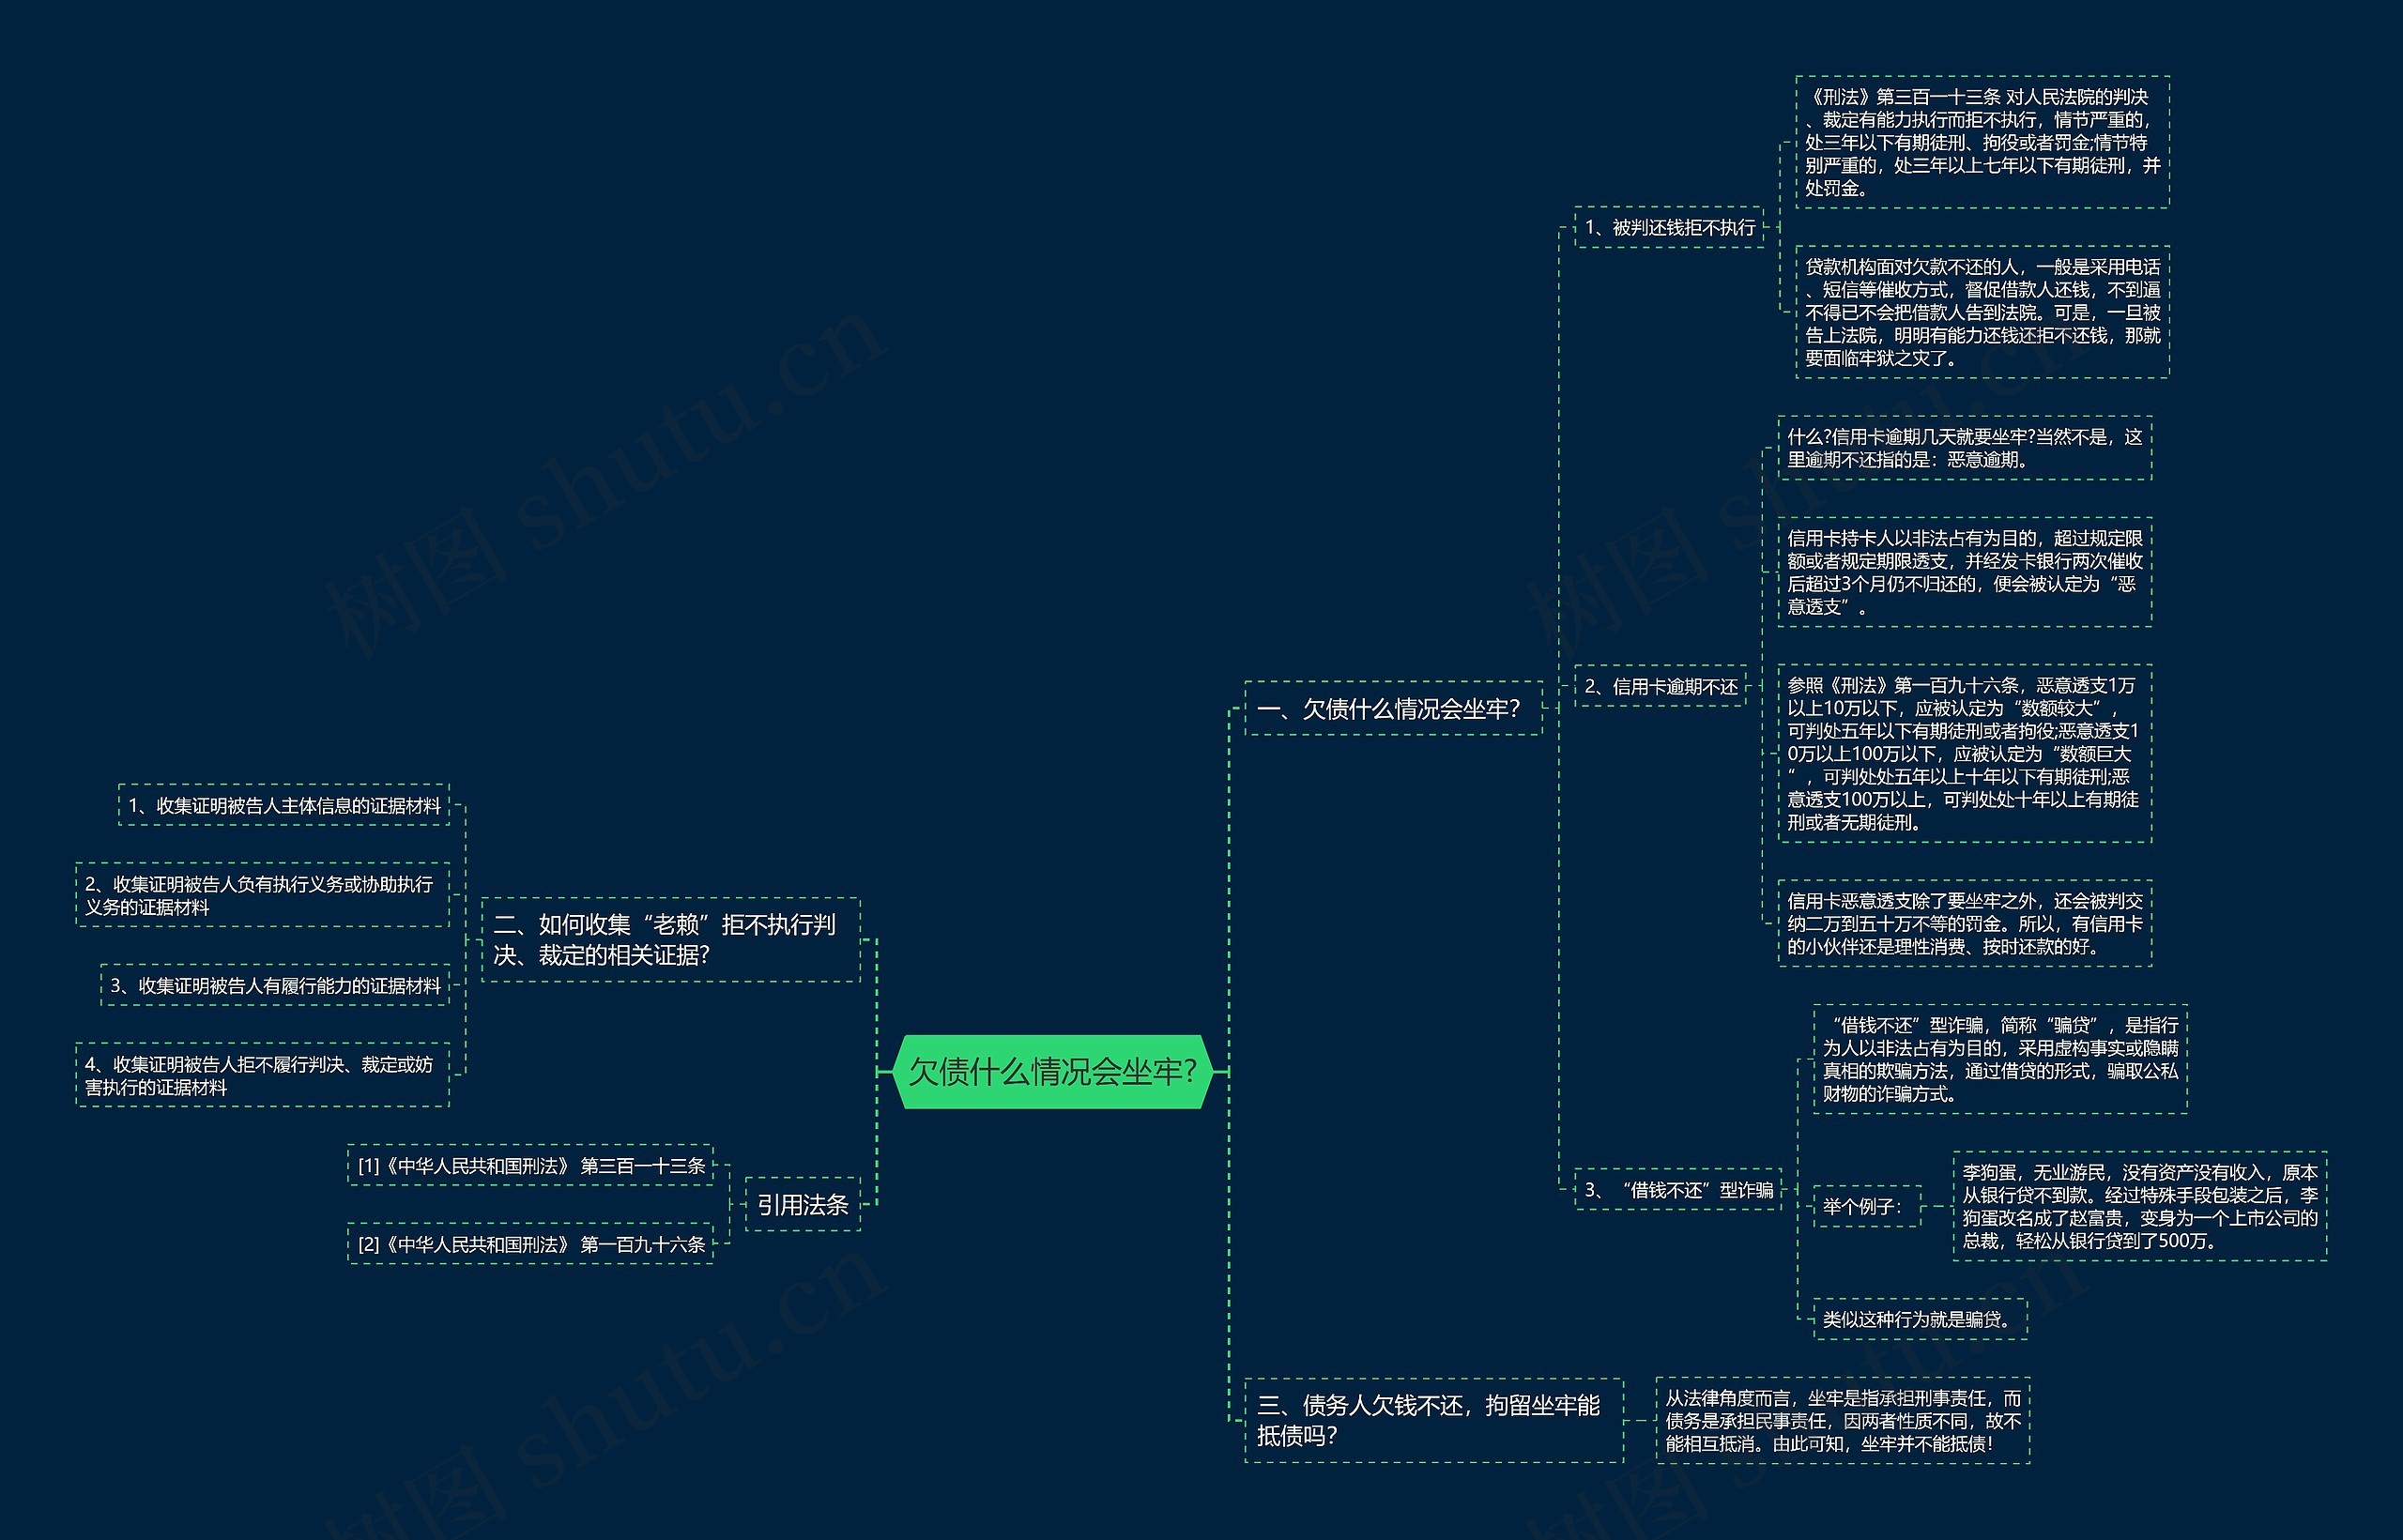The height and width of the screenshot is (1540, 2403).
Task: Click node 三、债务人欠钱不还，拘留坐牢能抵债吗?
Action: point(1432,1420)
